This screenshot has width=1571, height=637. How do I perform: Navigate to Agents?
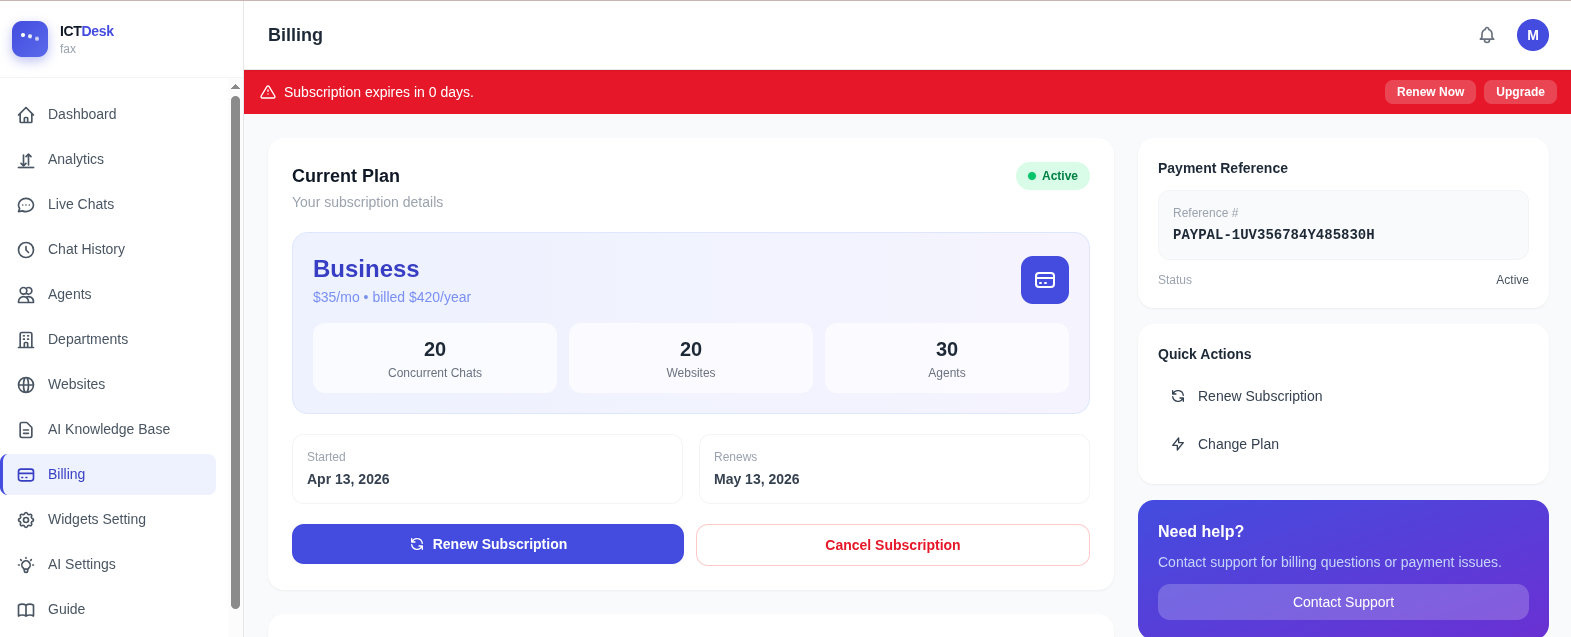click(108, 294)
